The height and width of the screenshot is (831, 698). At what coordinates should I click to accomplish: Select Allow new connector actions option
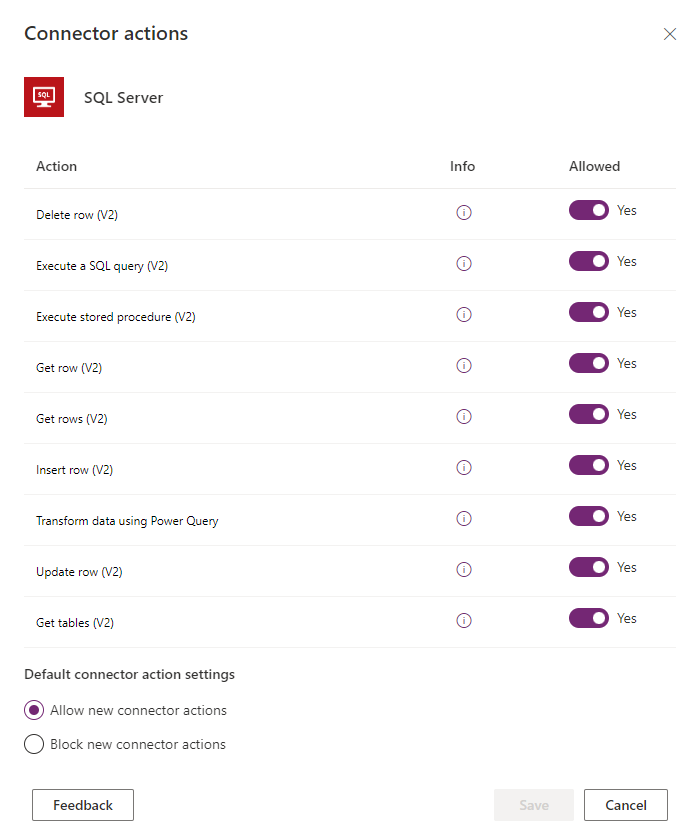(34, 711)
